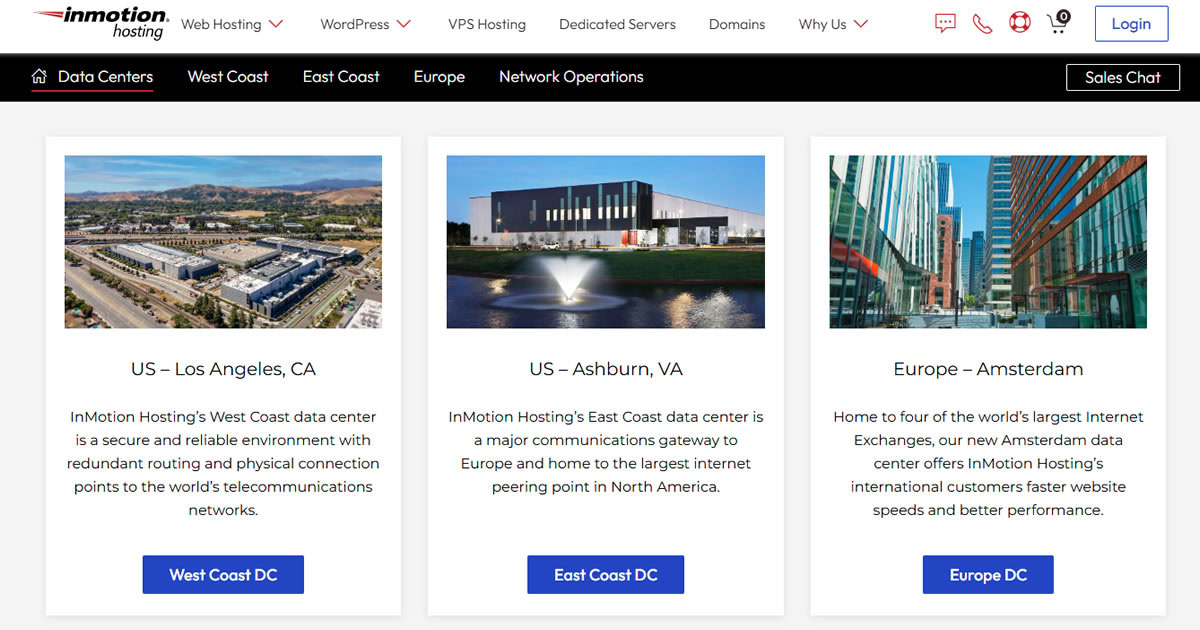
Task: Open the Amsterdam buildings photo
Action: (988, 242)
